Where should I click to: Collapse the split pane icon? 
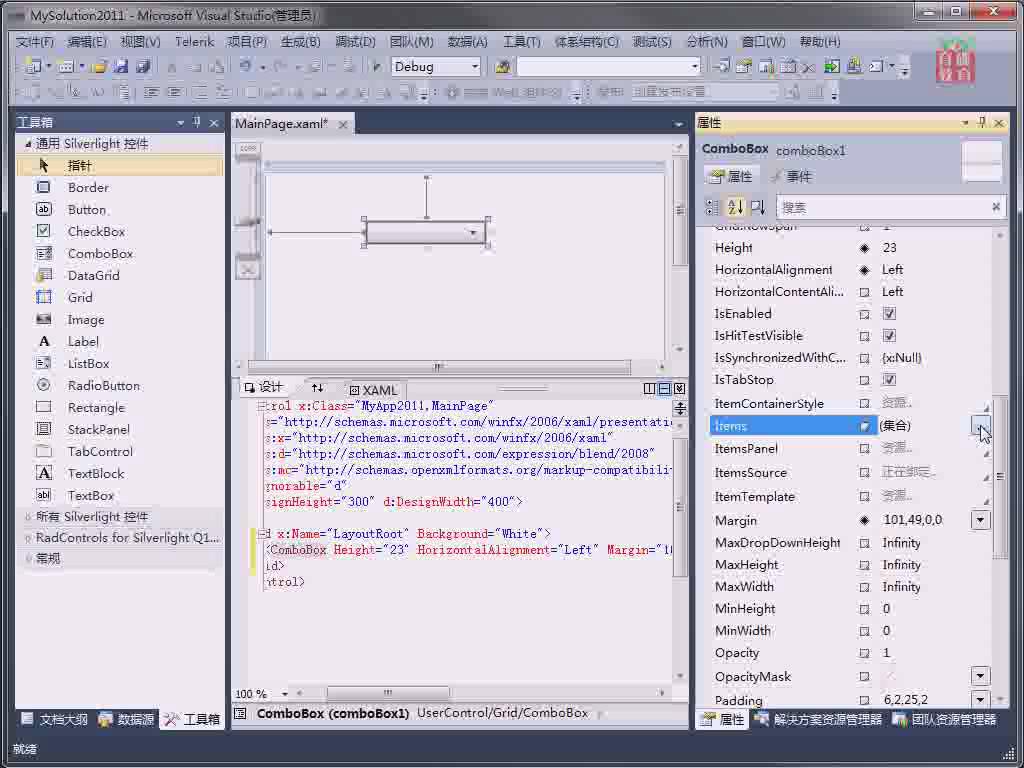[x=679, y=389]
